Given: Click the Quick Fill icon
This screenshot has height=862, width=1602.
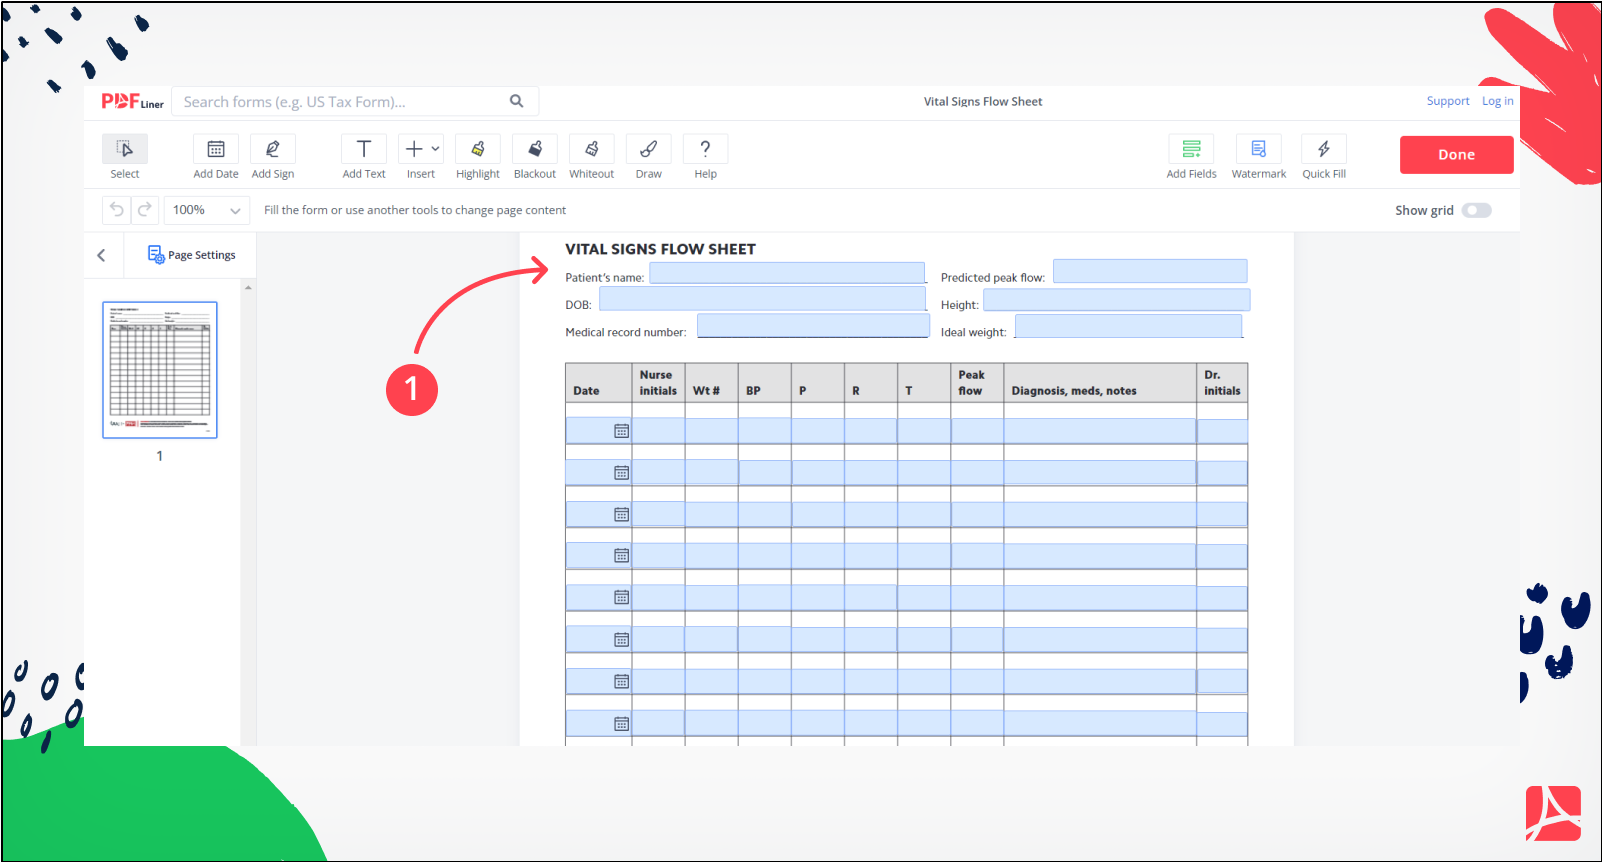Looking at the screenshot, I should pyautogui.click(x=1324, y=150).
